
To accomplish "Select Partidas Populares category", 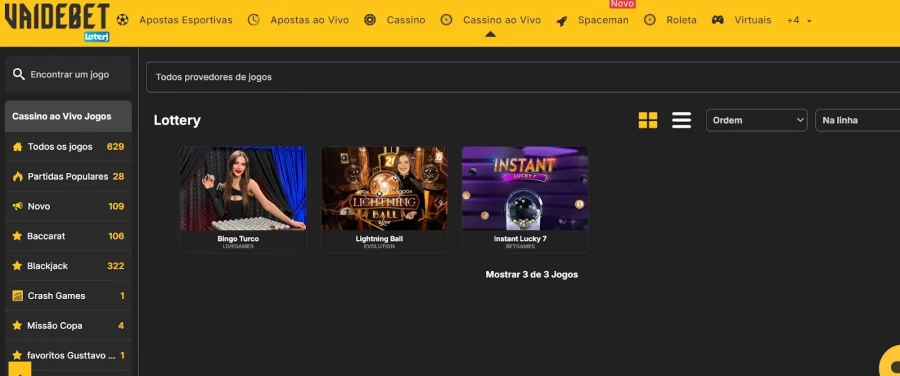I will [x=68, y=176].
